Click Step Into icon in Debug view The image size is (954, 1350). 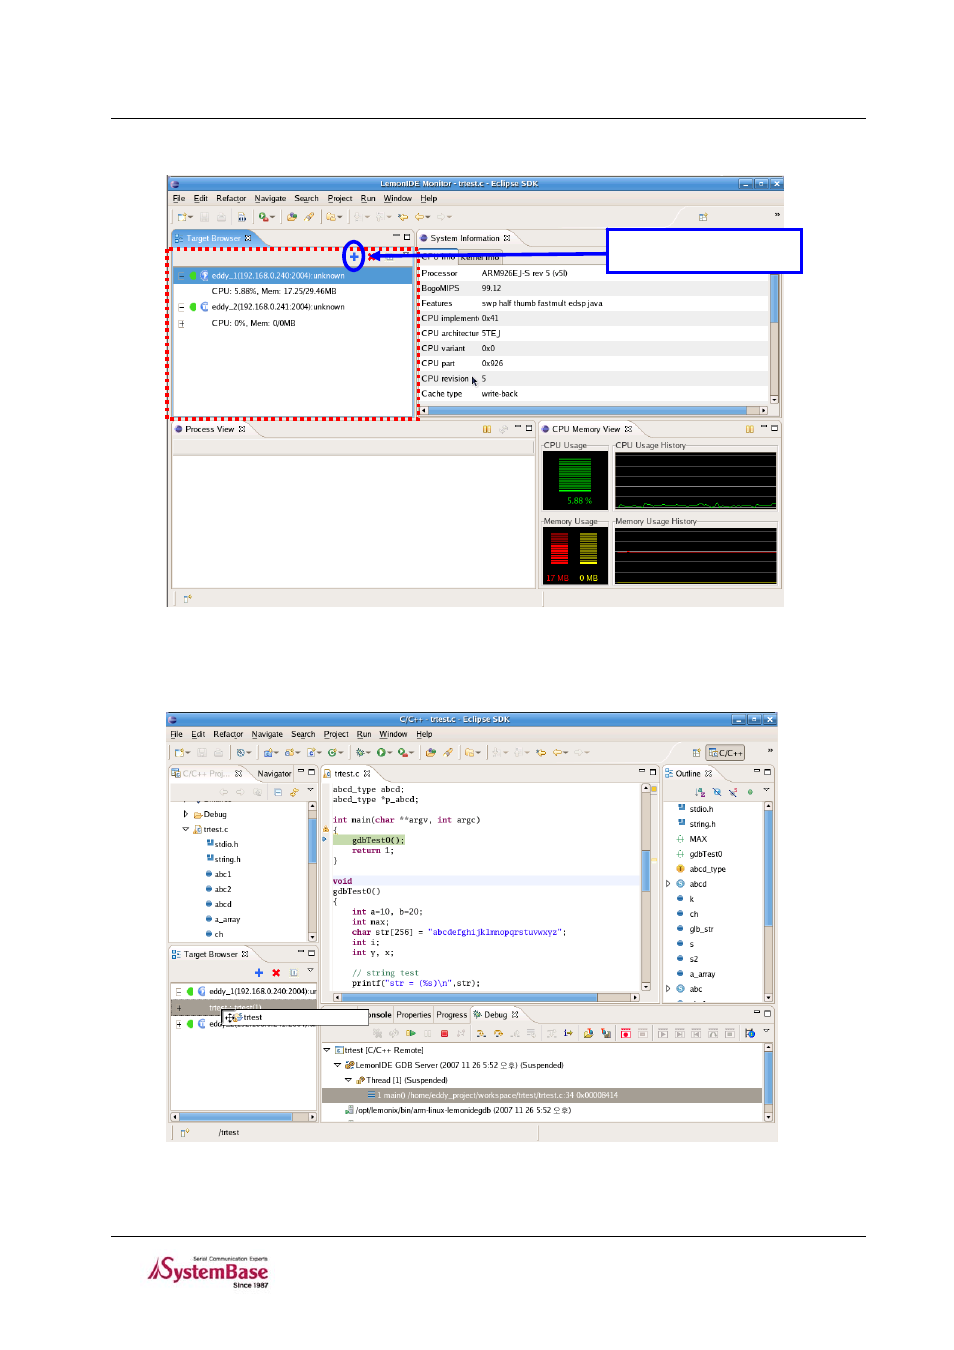[x=481, y=1033]
